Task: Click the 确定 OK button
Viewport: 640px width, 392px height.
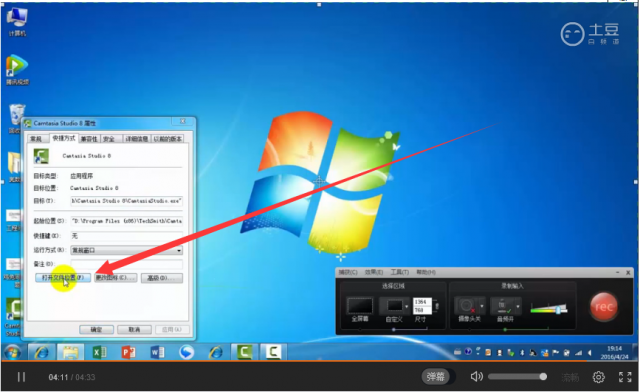Action: pos(96,330)
